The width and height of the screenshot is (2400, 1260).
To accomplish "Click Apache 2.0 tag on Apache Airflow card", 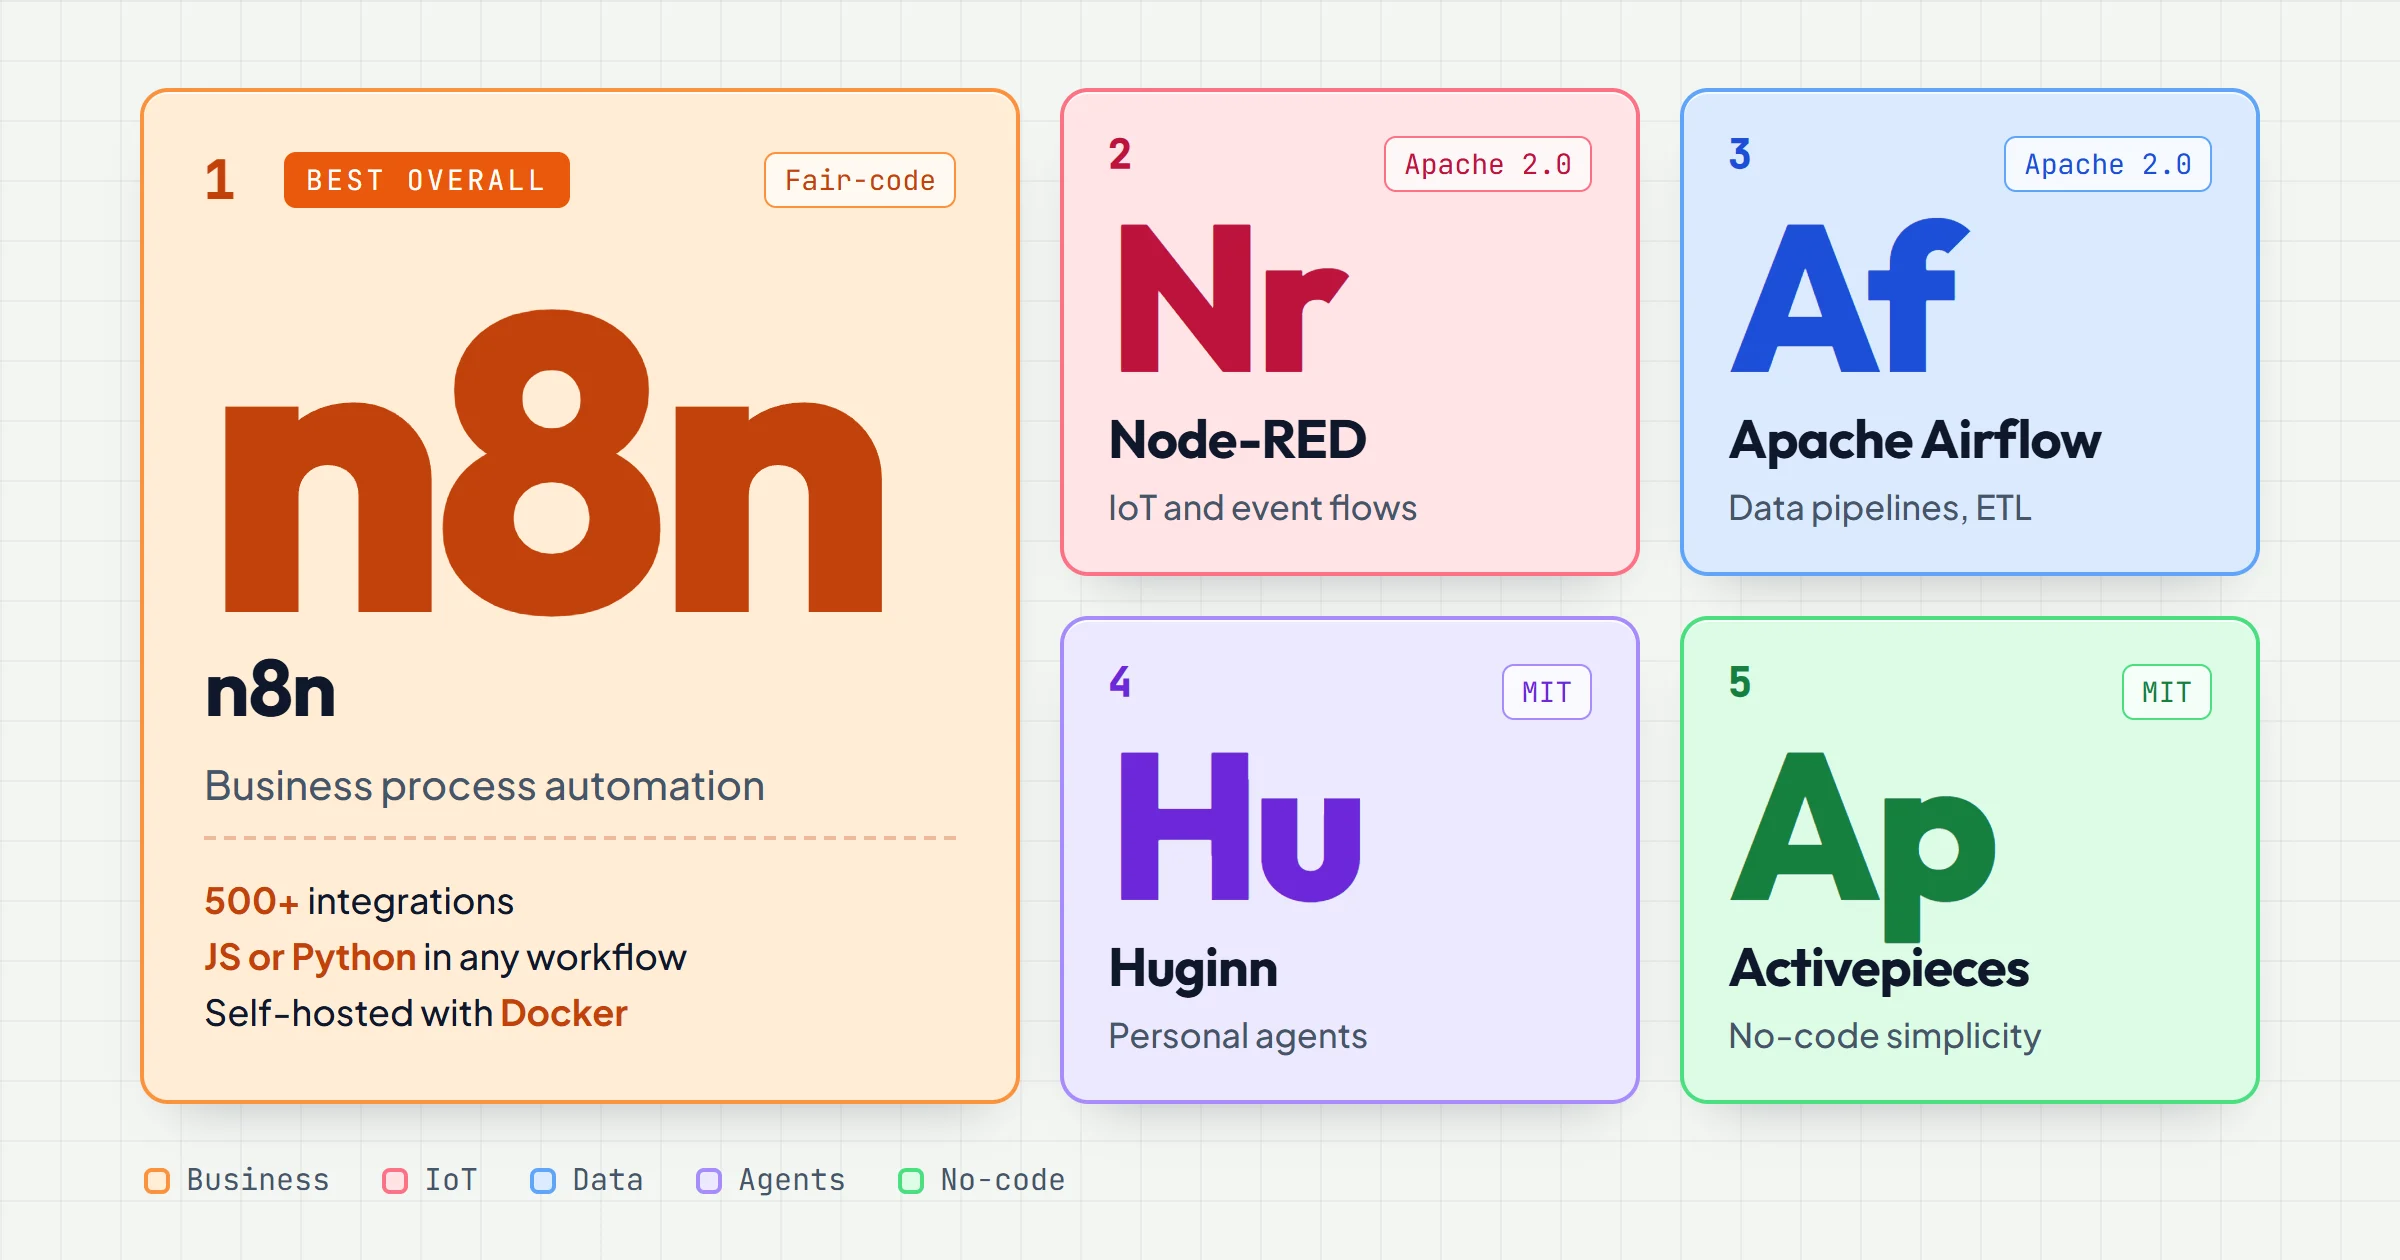I will tap(2108, 164).
